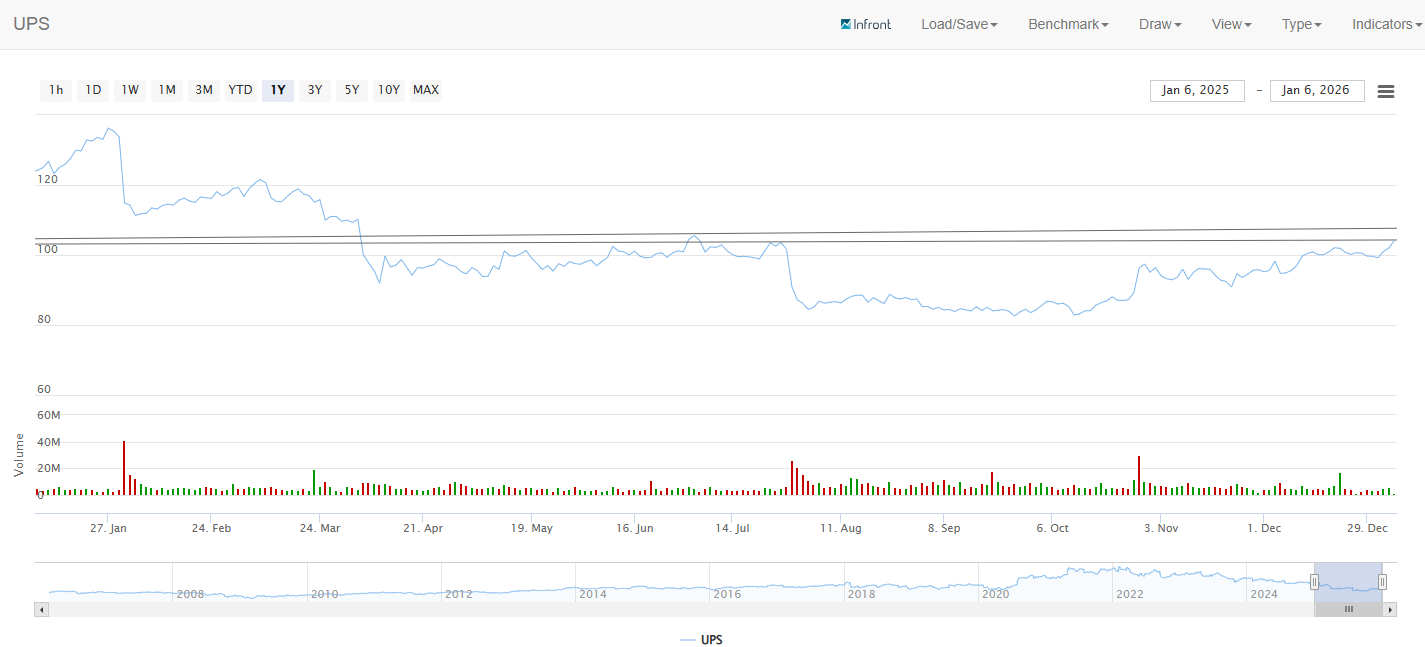Open the chart hamburger menu icon

(x=1386, y=91)
